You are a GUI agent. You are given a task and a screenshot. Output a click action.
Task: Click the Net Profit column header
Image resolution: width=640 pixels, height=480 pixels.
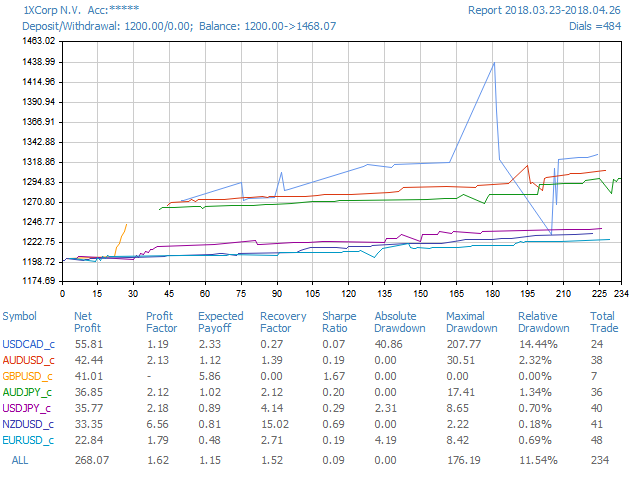tap(88, 322)
